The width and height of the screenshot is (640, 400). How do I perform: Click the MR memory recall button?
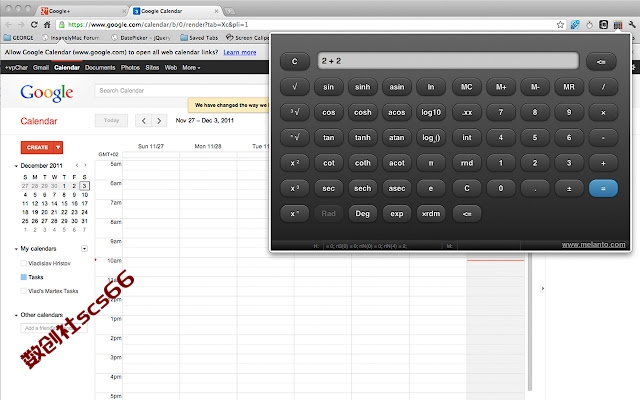point(569,87)
